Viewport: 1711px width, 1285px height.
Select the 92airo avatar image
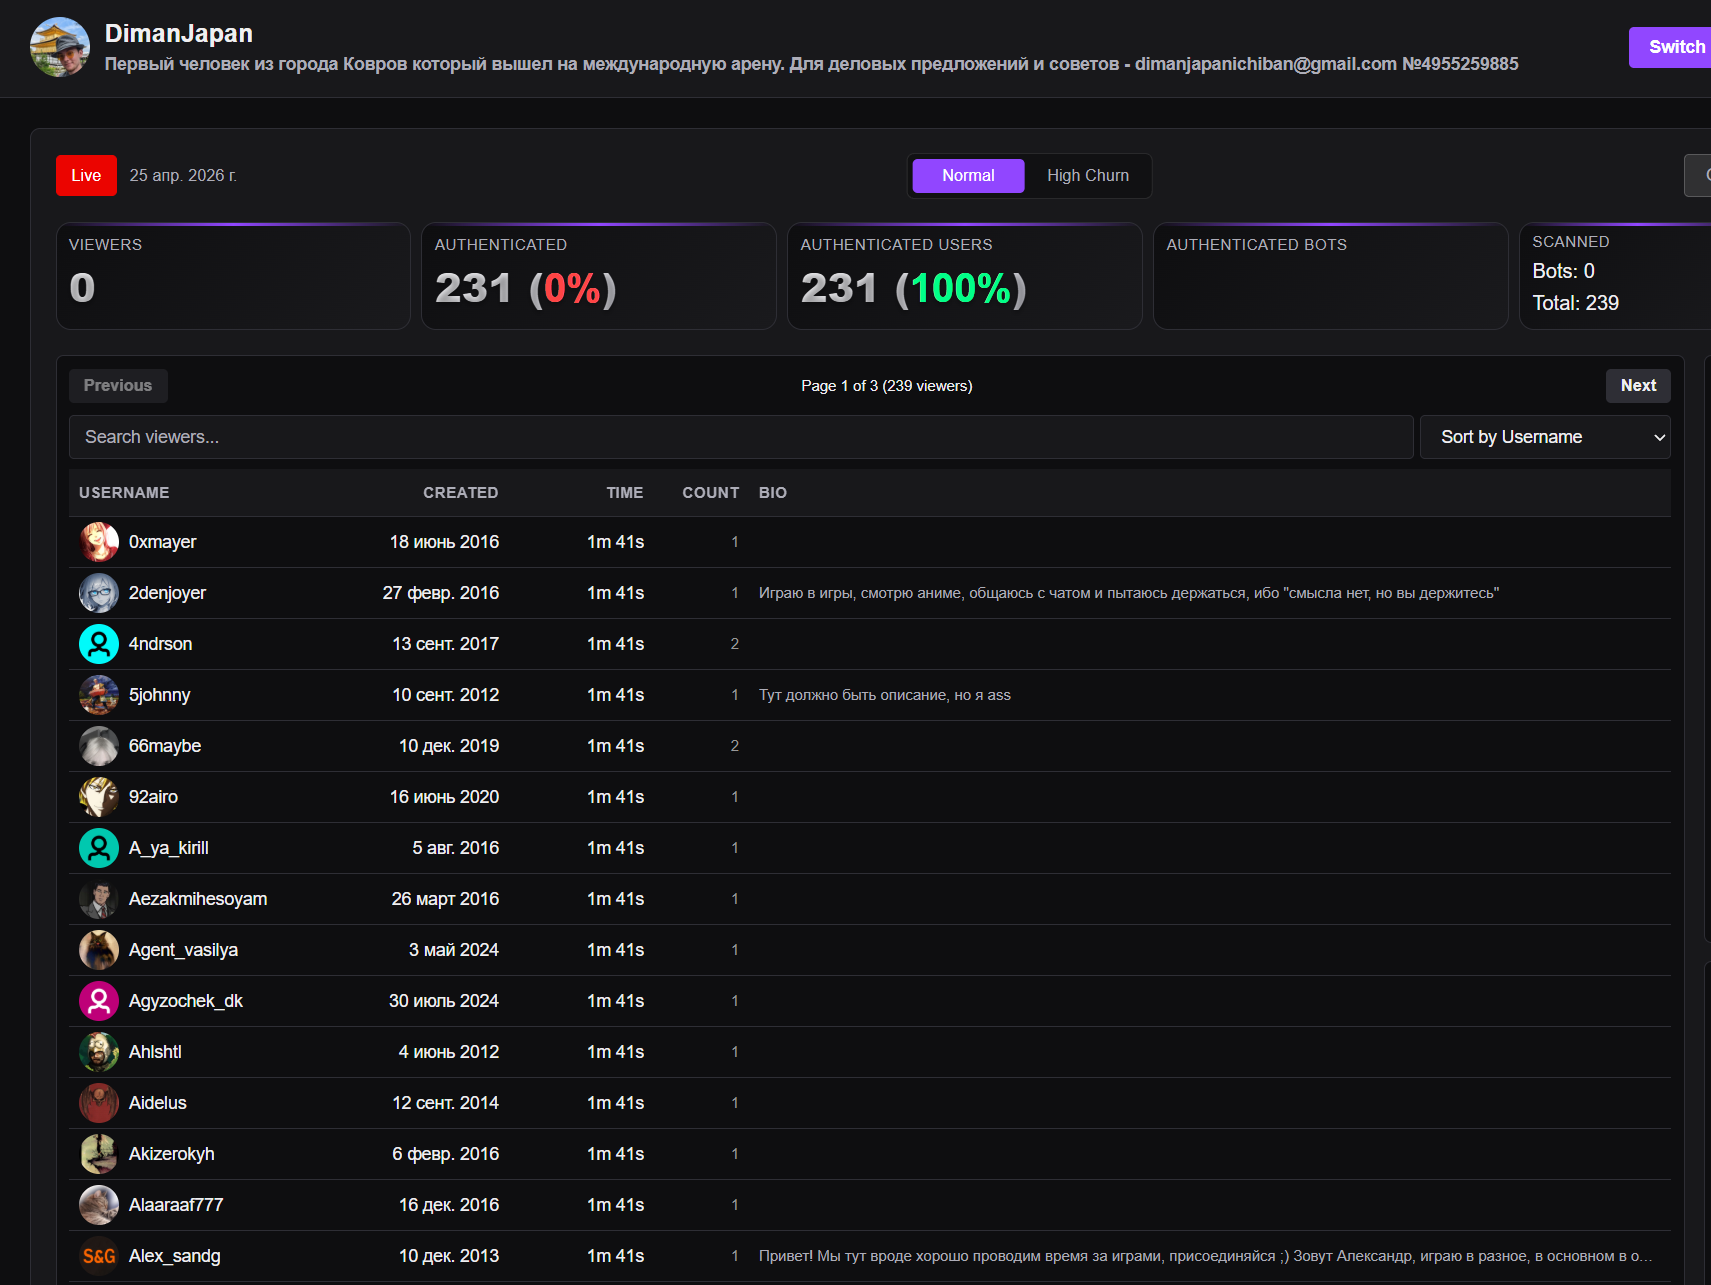99,797
